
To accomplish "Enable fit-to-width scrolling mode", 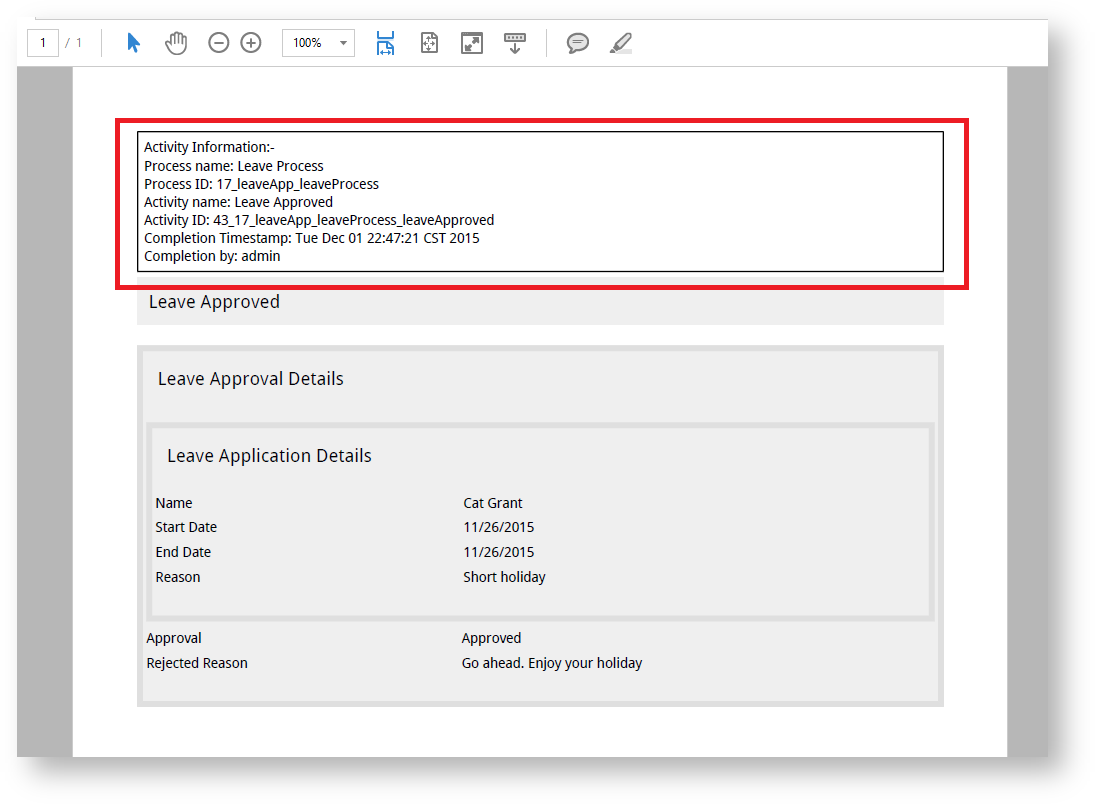I will pyautogui.click(x=385, y=43).
